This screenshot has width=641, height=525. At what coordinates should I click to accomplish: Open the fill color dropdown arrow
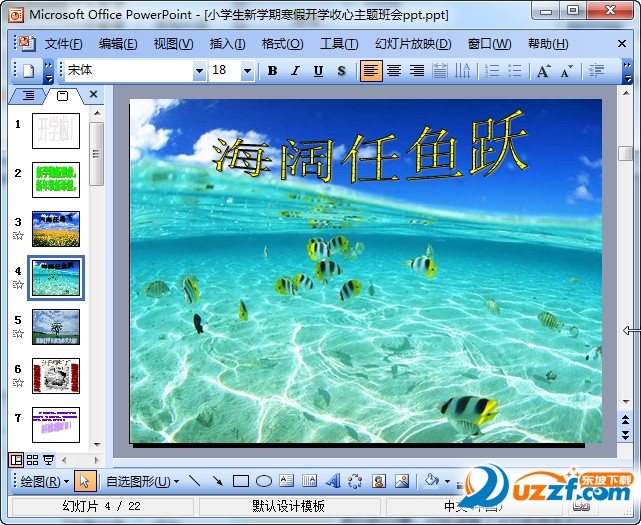(448, 481)
